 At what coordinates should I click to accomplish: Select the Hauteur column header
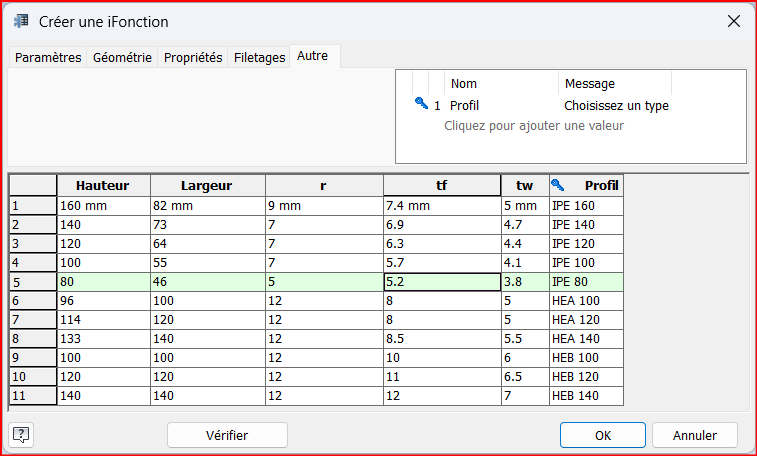pos(103,185)
